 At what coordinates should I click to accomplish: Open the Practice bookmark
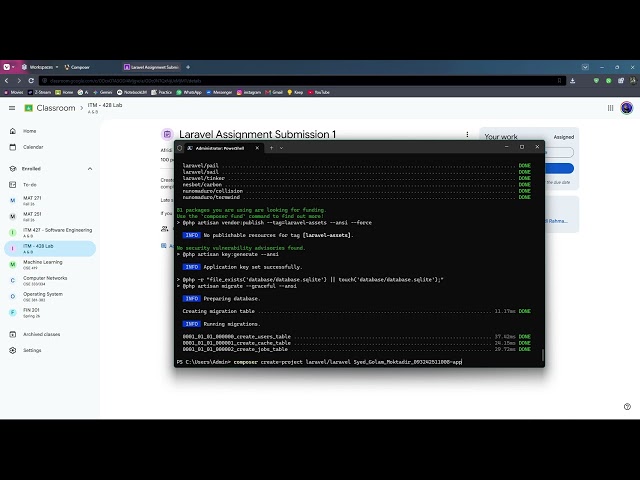(x=162, y=92)
